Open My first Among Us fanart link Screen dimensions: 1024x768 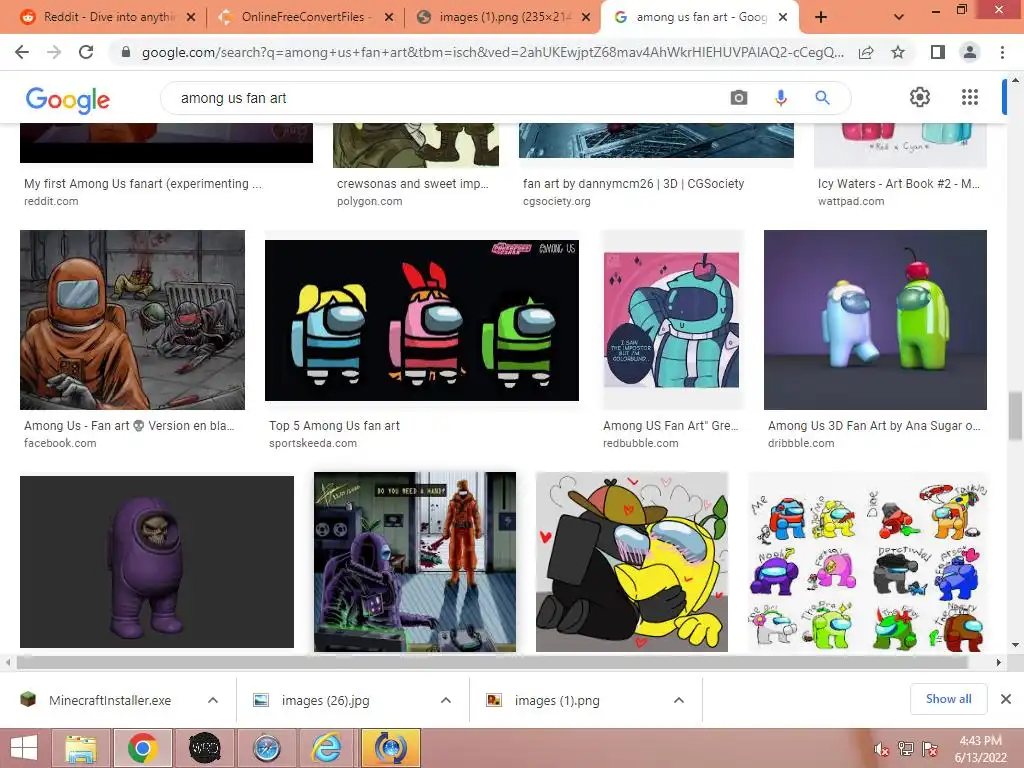click(x=143, y=184)
